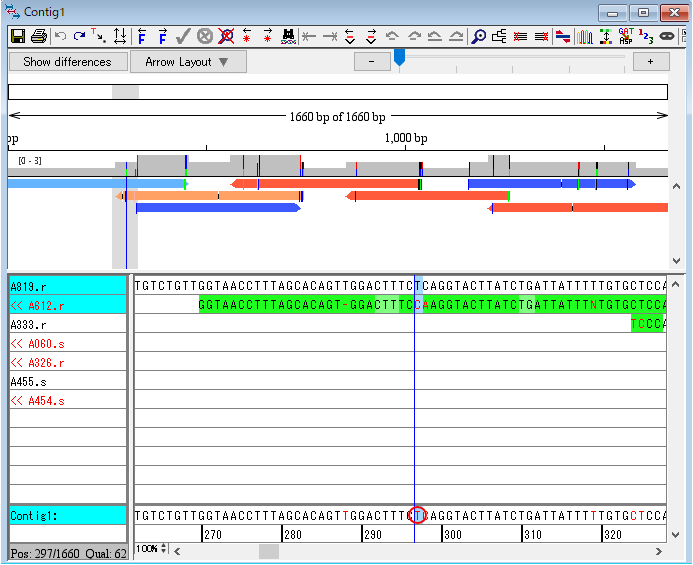The height and width of the screenshot is (565, 693).
Task: Click the red T arrow edit icon
Action: coord(99,36)
